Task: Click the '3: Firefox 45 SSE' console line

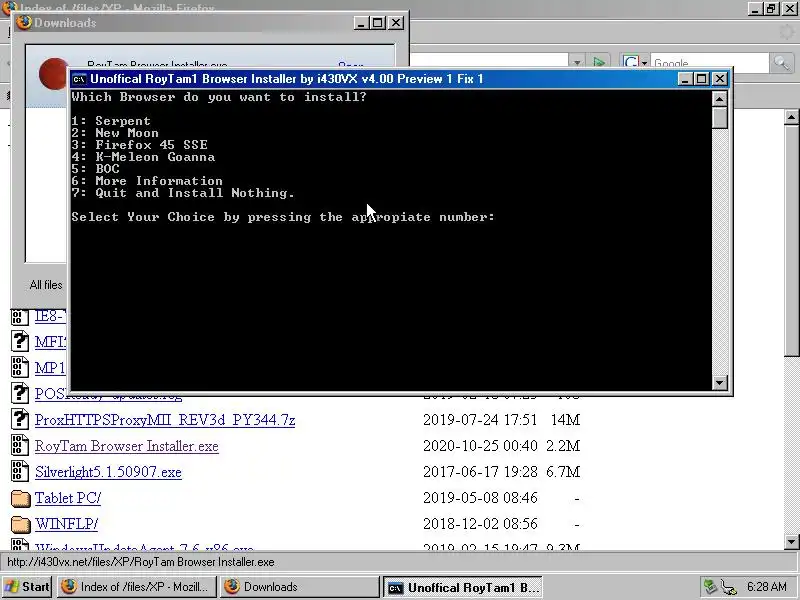Action: [140, 145]
